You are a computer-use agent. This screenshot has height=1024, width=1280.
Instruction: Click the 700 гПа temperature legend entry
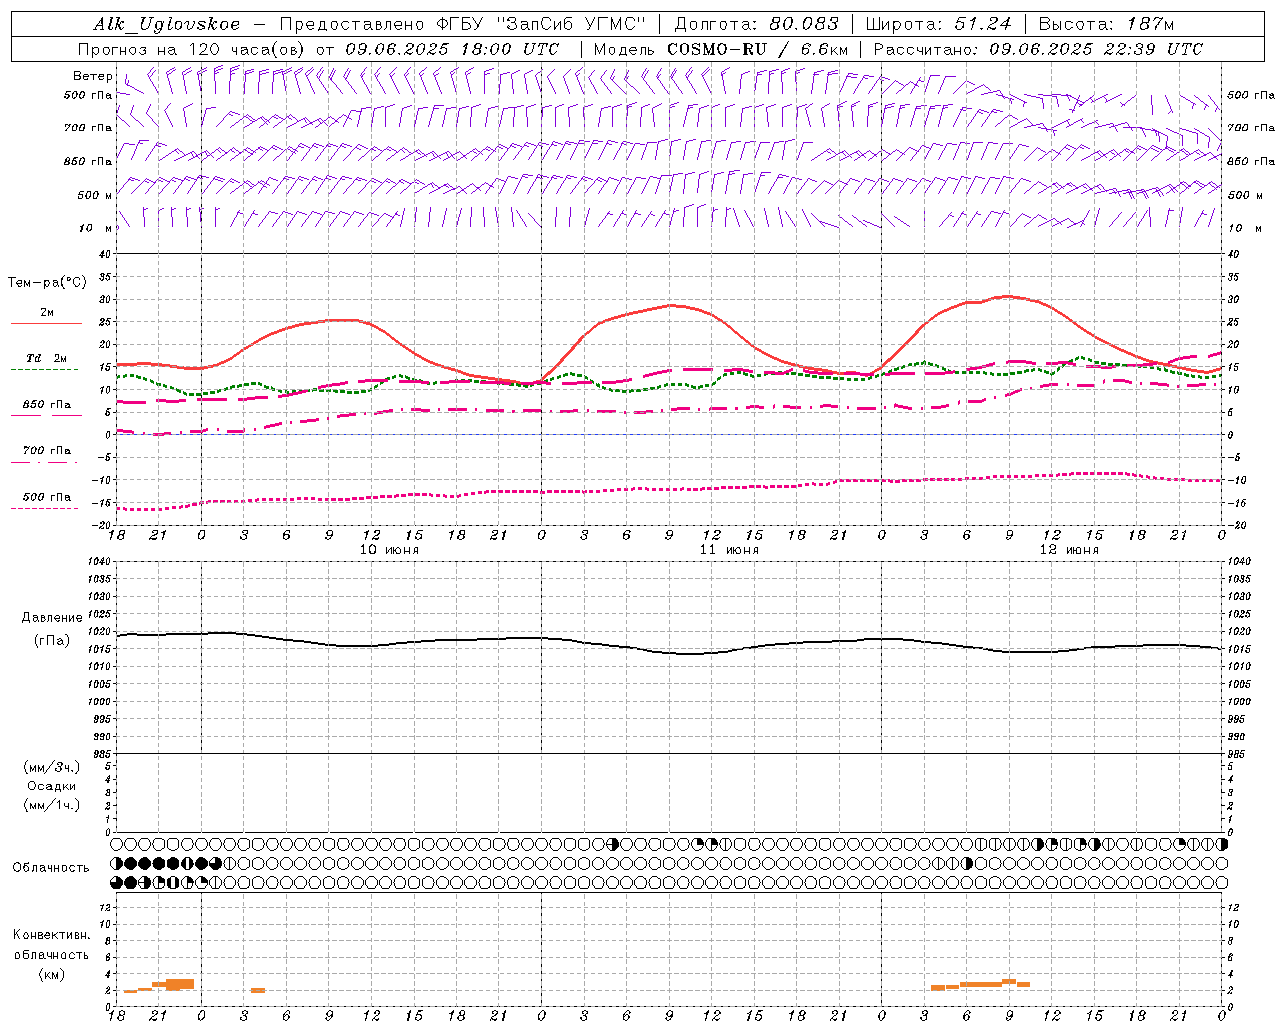pos(47,451)
